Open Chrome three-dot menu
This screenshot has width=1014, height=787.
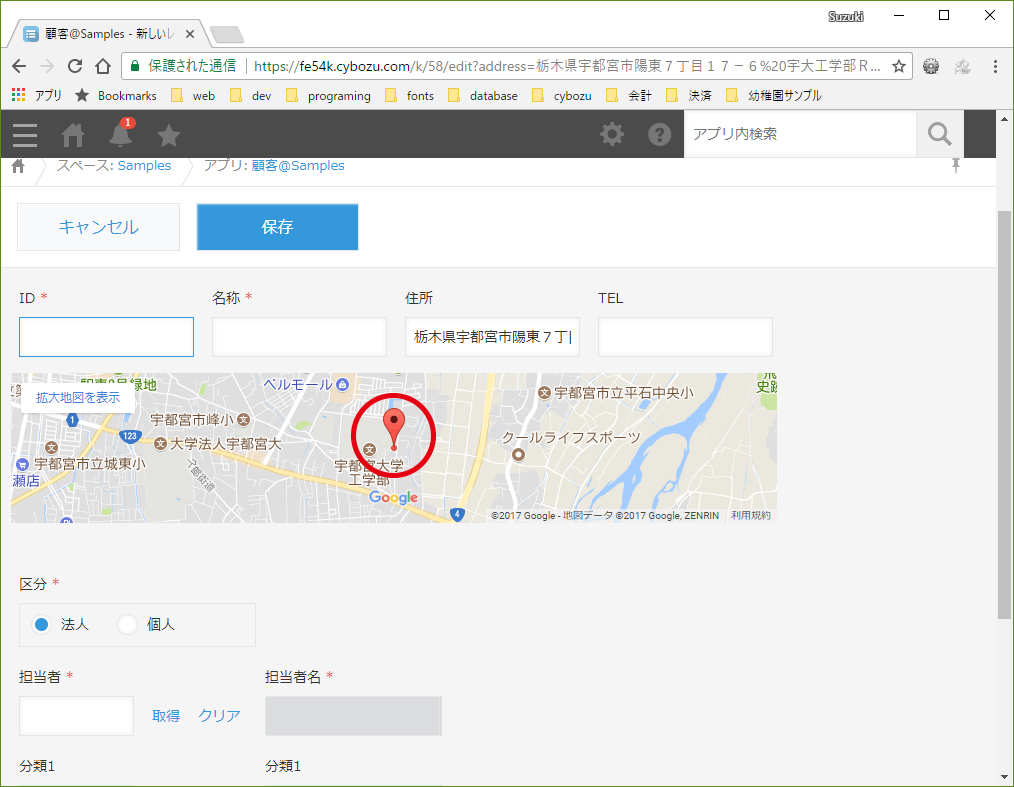click(995, 66)
